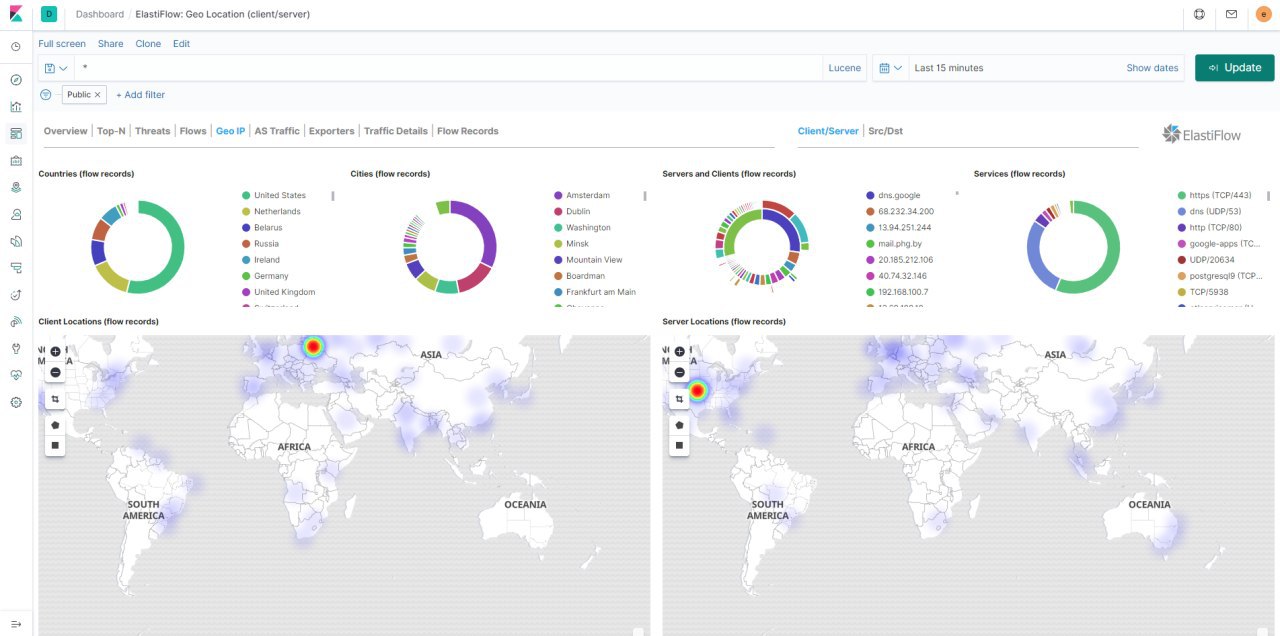Open Discover from the compass sidebar icon
The height and width of the screenshot is (636, 1280).
click(x=16, y=80)
